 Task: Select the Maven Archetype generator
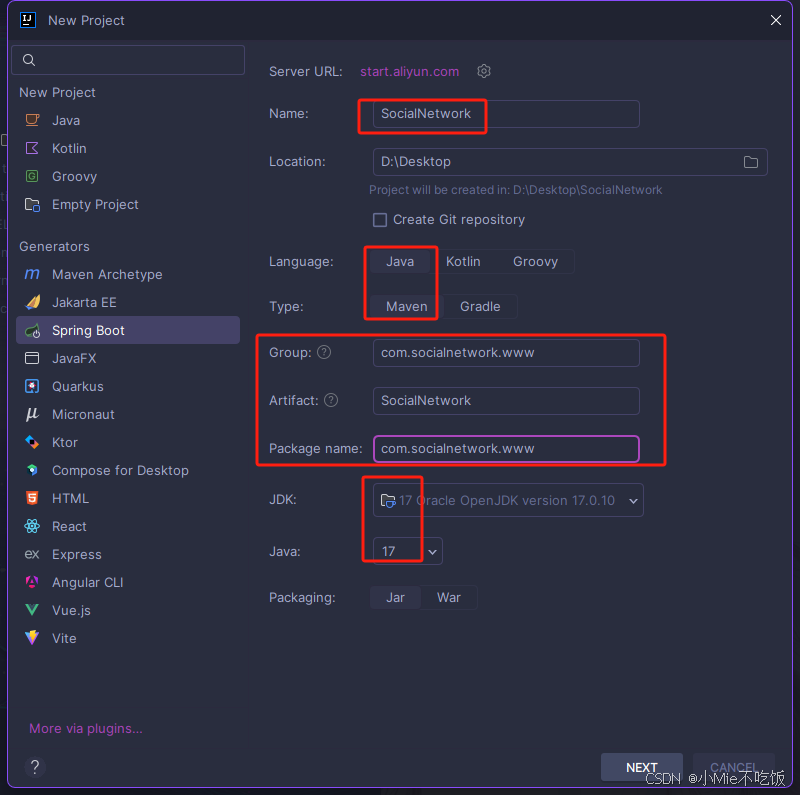pyautogui.click(x=128, y=274)
